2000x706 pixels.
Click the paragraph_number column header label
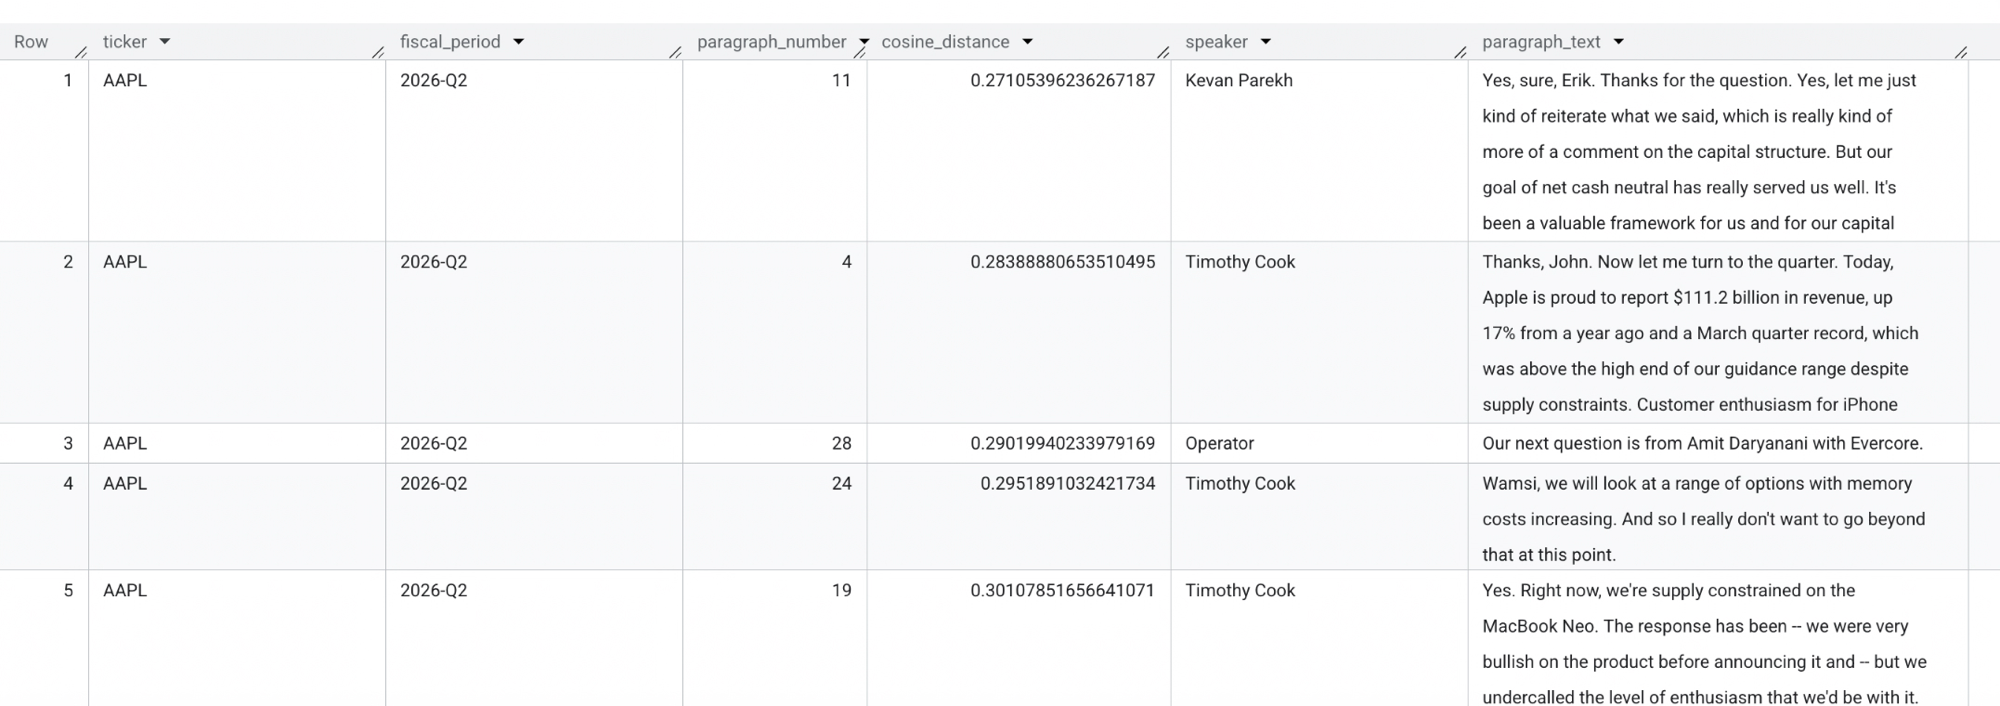pyautogui.click(x=772, y=42)
